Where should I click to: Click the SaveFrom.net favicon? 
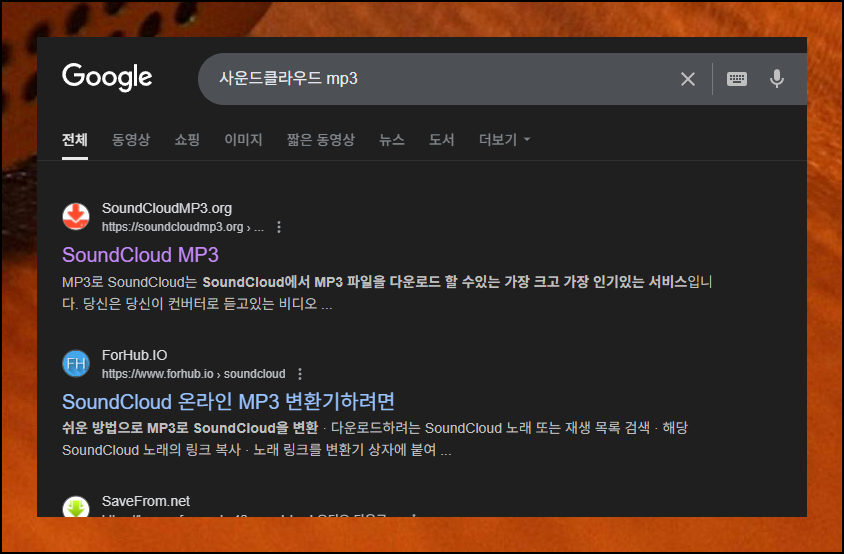[x=76, y=507]
